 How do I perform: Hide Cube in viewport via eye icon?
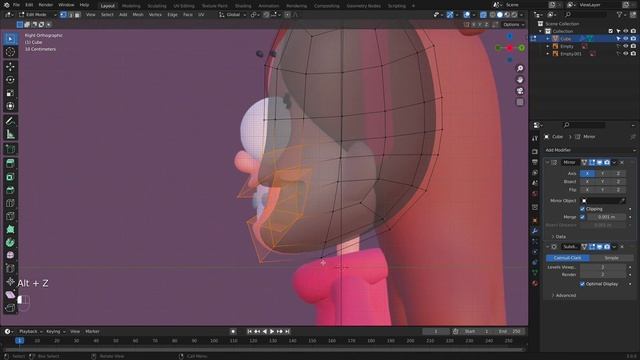tap(626, 39)
